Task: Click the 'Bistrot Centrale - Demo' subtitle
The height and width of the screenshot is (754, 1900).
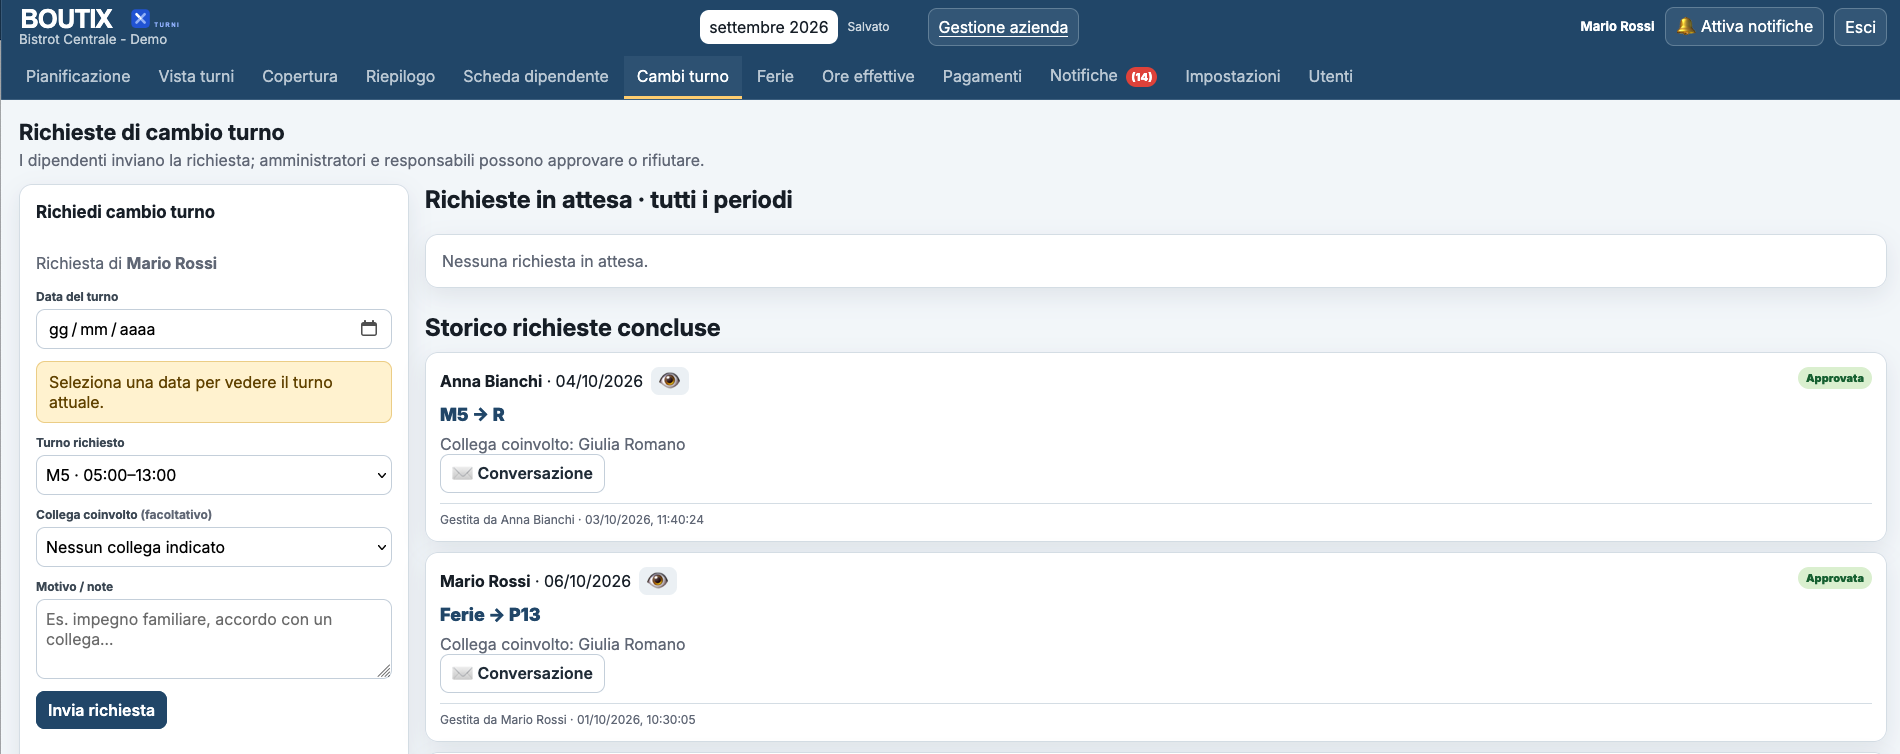Action: [93, 40]
